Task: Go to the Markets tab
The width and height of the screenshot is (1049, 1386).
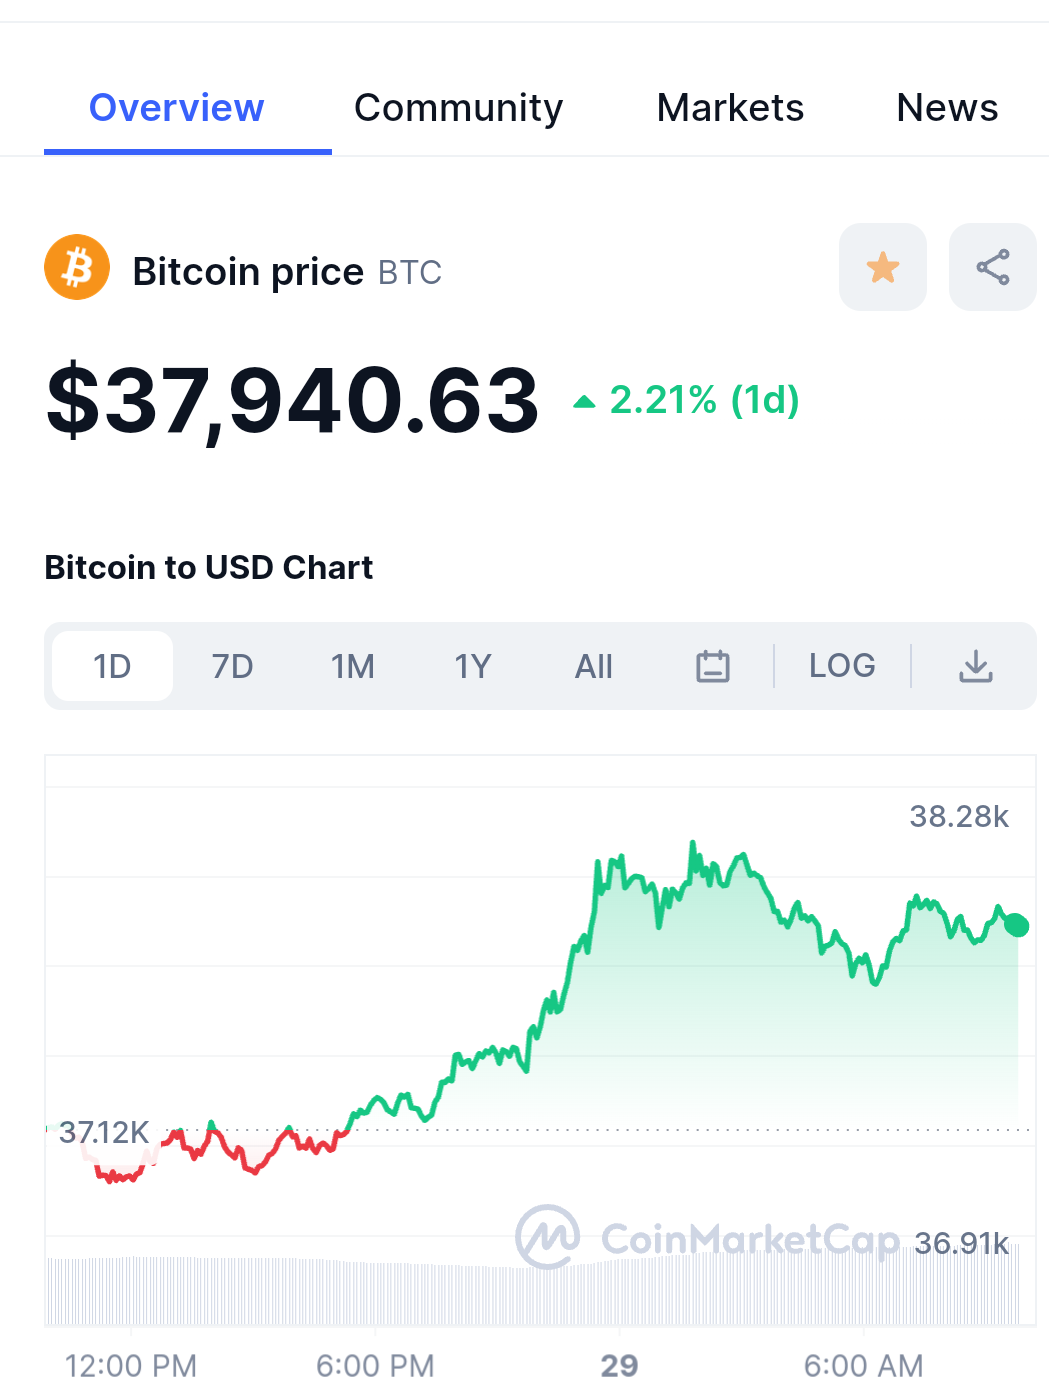Action: [730, 108]
